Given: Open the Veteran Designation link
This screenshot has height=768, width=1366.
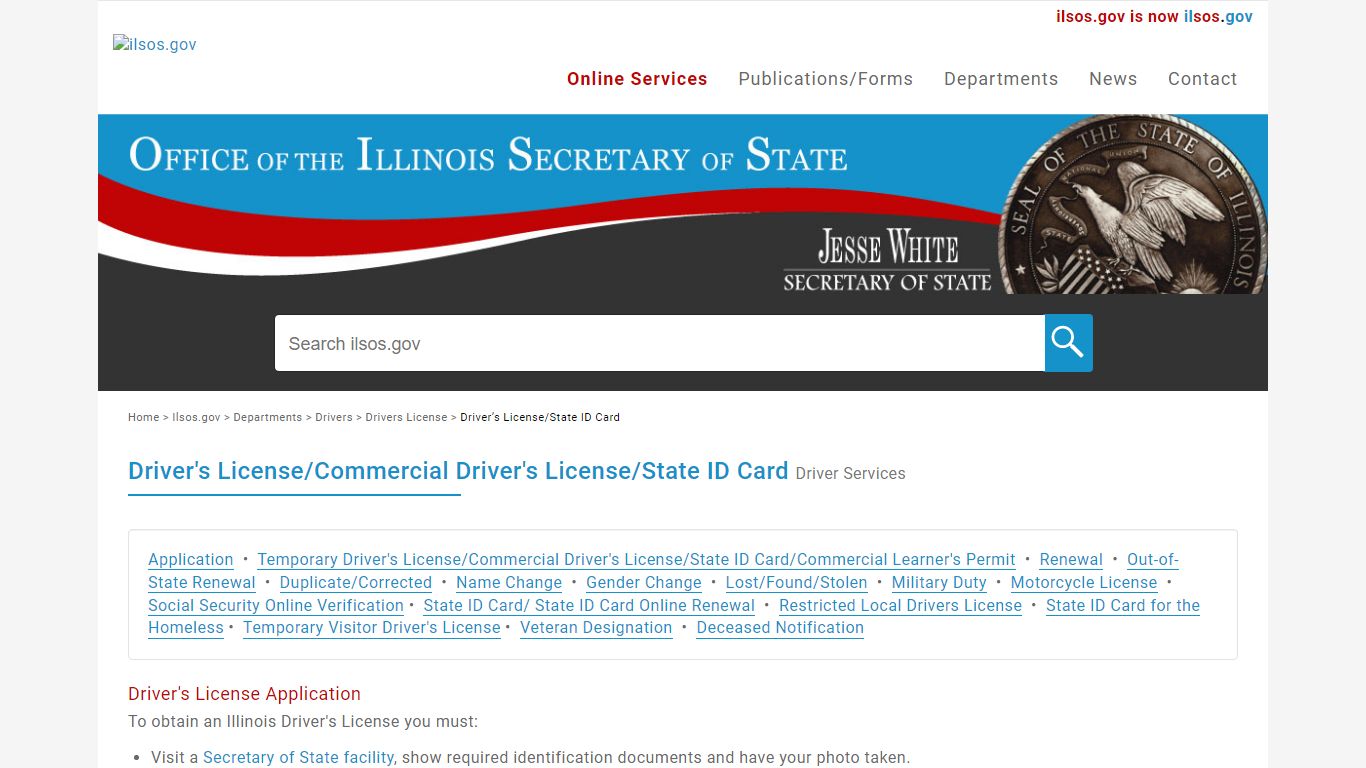Looking at the screenshot, I should coord(596,627).
